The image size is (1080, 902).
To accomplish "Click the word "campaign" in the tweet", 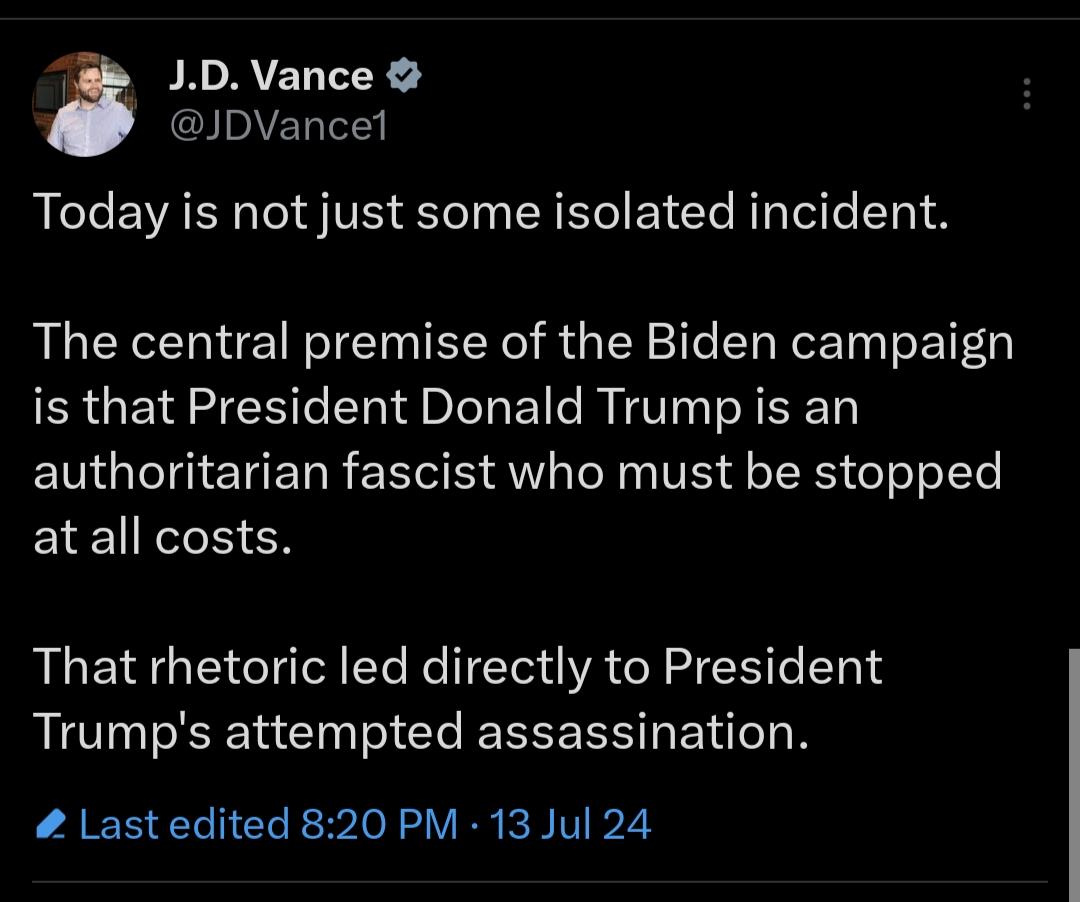I will 900,344.
